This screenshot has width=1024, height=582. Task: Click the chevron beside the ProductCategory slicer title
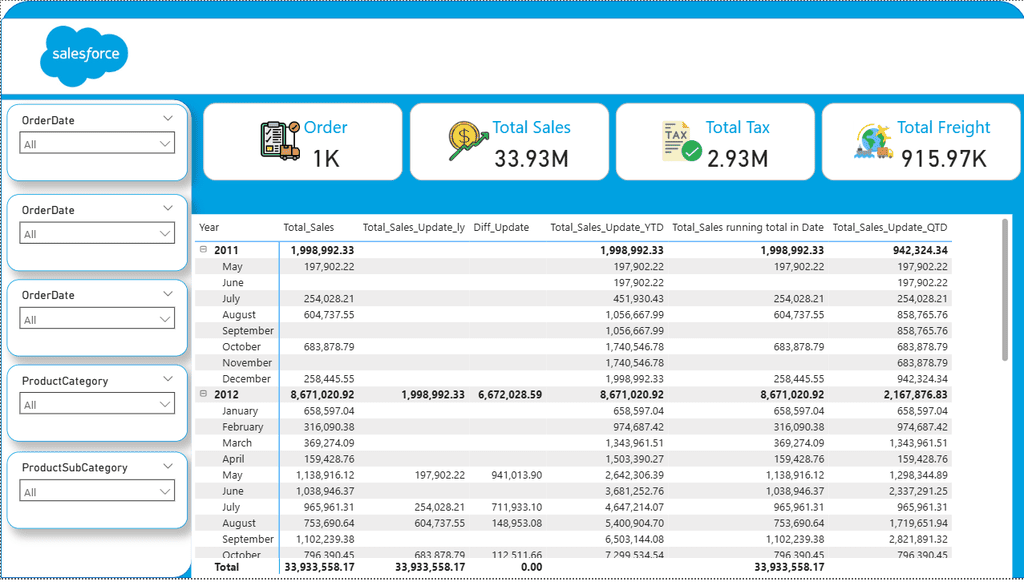click(168, 379)
